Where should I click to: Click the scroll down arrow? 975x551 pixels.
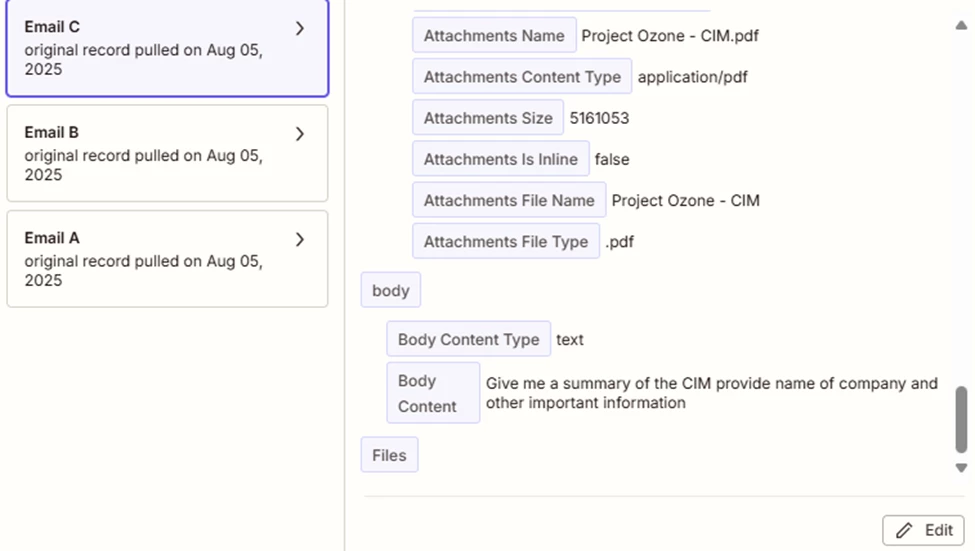pos(961,468)
